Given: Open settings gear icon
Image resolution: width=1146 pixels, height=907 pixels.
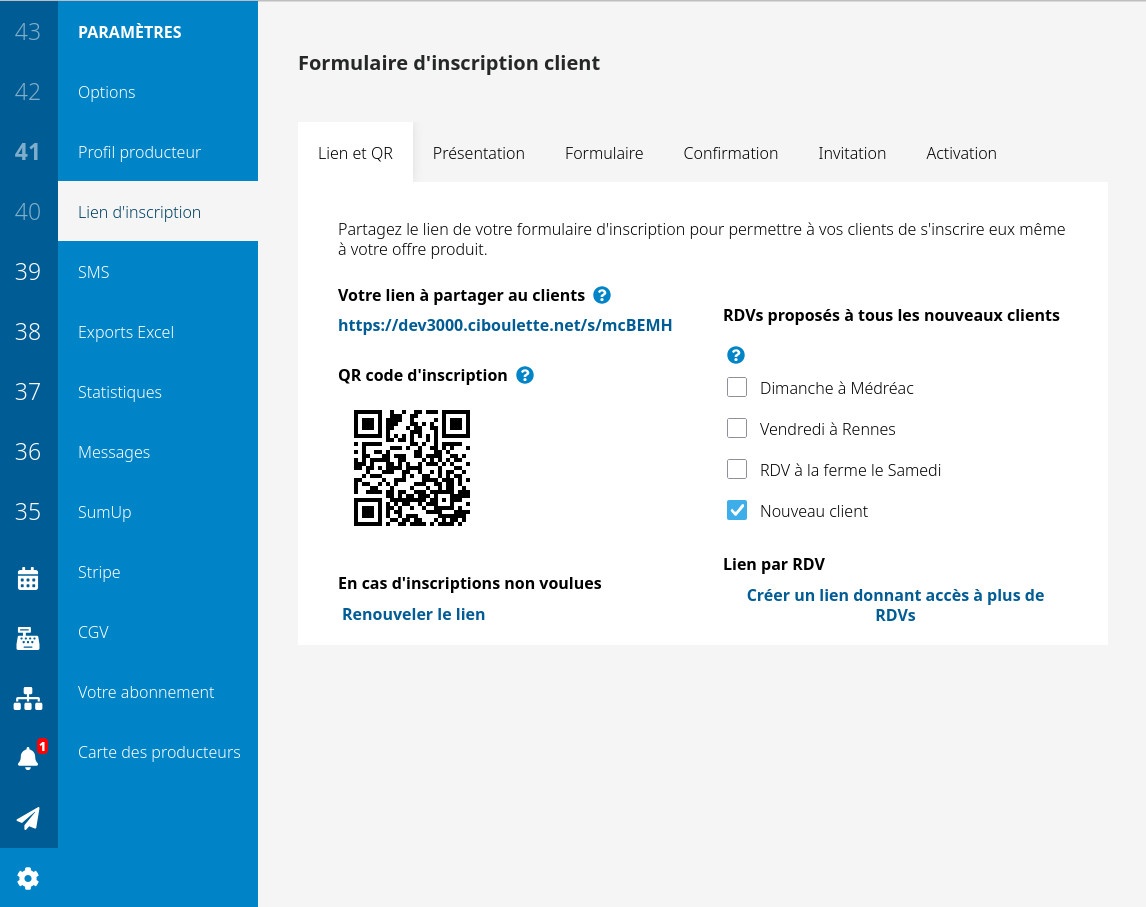Looking at the screenshot, I should click(x=28, y=878).
